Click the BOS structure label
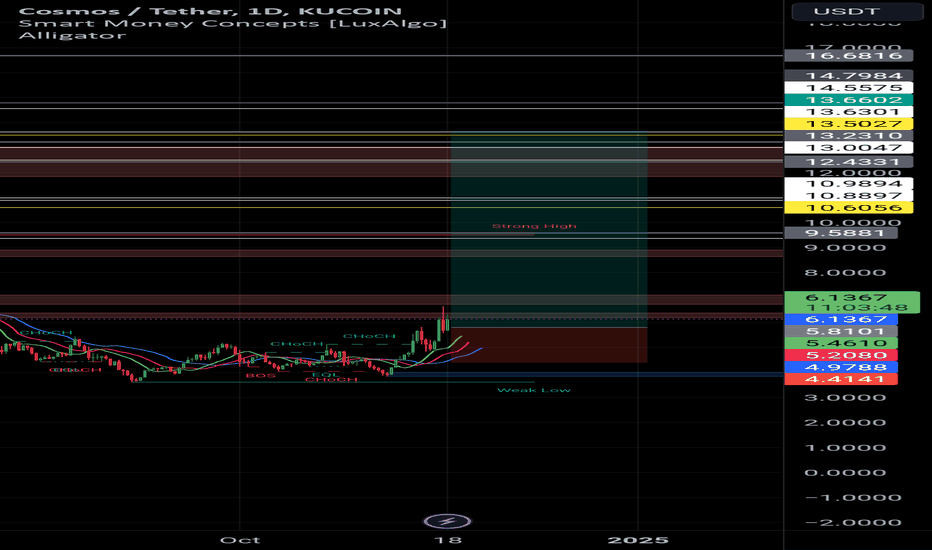 pos(261,376)
